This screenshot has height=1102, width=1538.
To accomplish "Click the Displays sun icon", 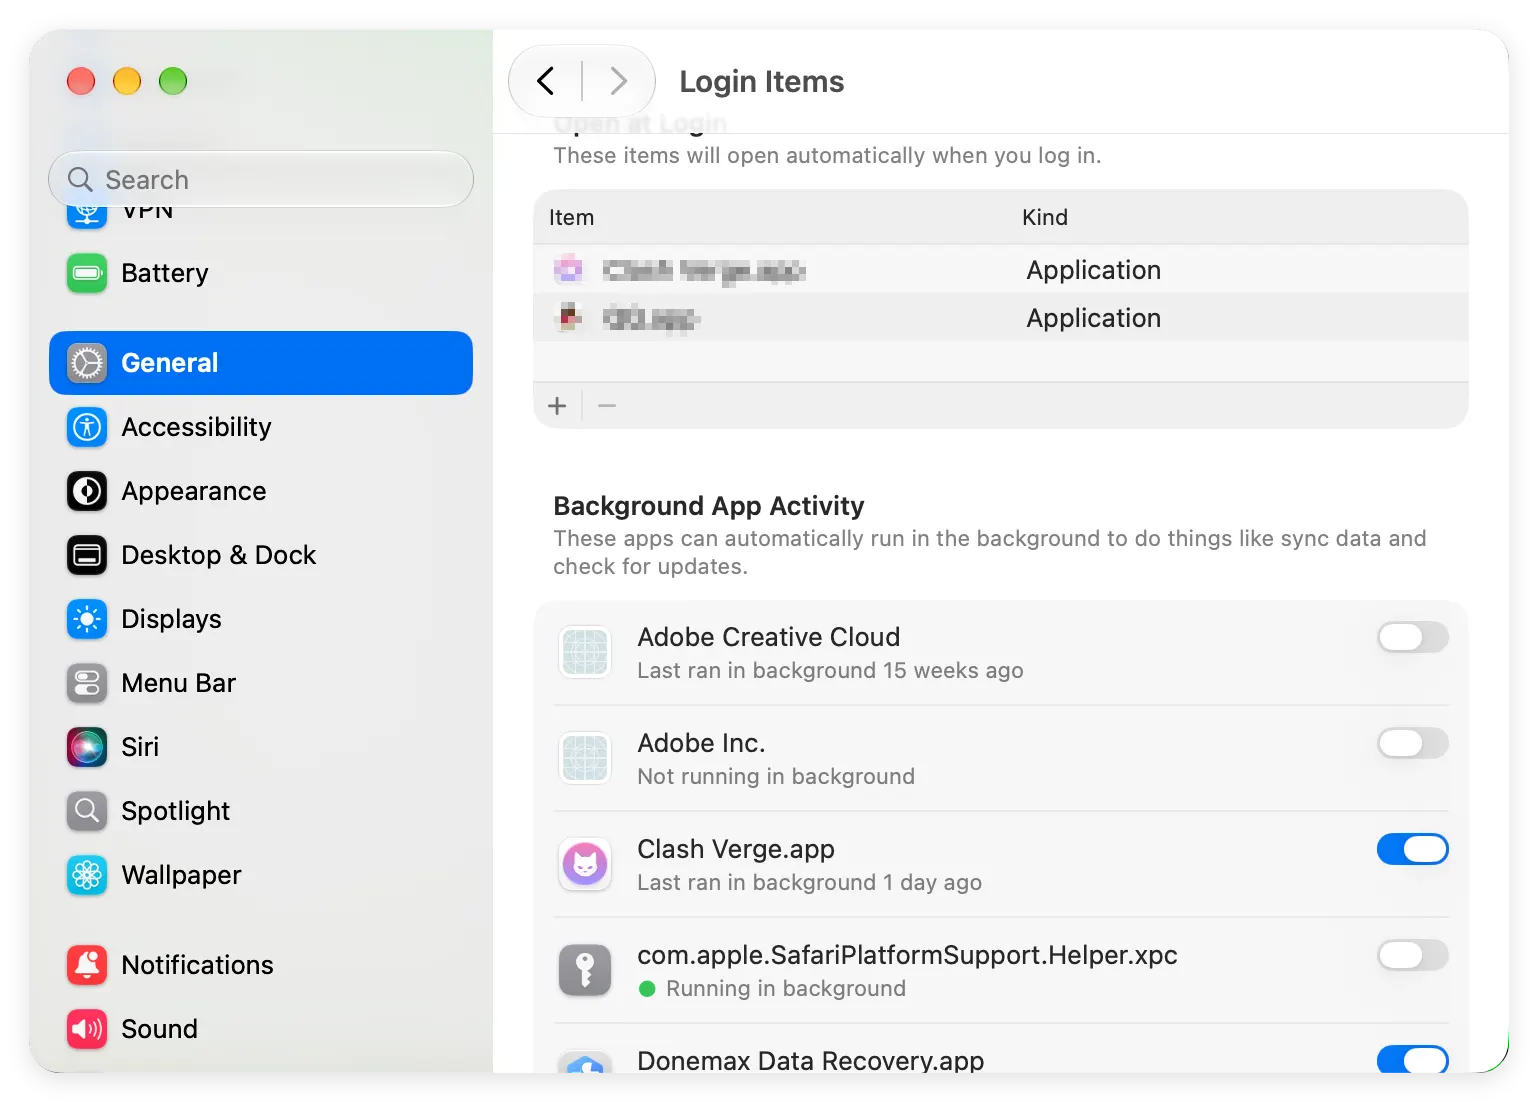I will (87, 619).
